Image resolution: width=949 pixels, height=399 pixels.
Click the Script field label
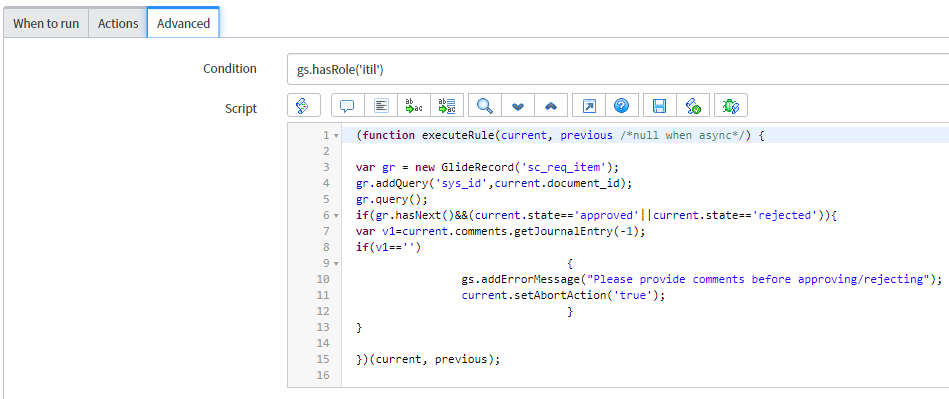coord(241,109)
